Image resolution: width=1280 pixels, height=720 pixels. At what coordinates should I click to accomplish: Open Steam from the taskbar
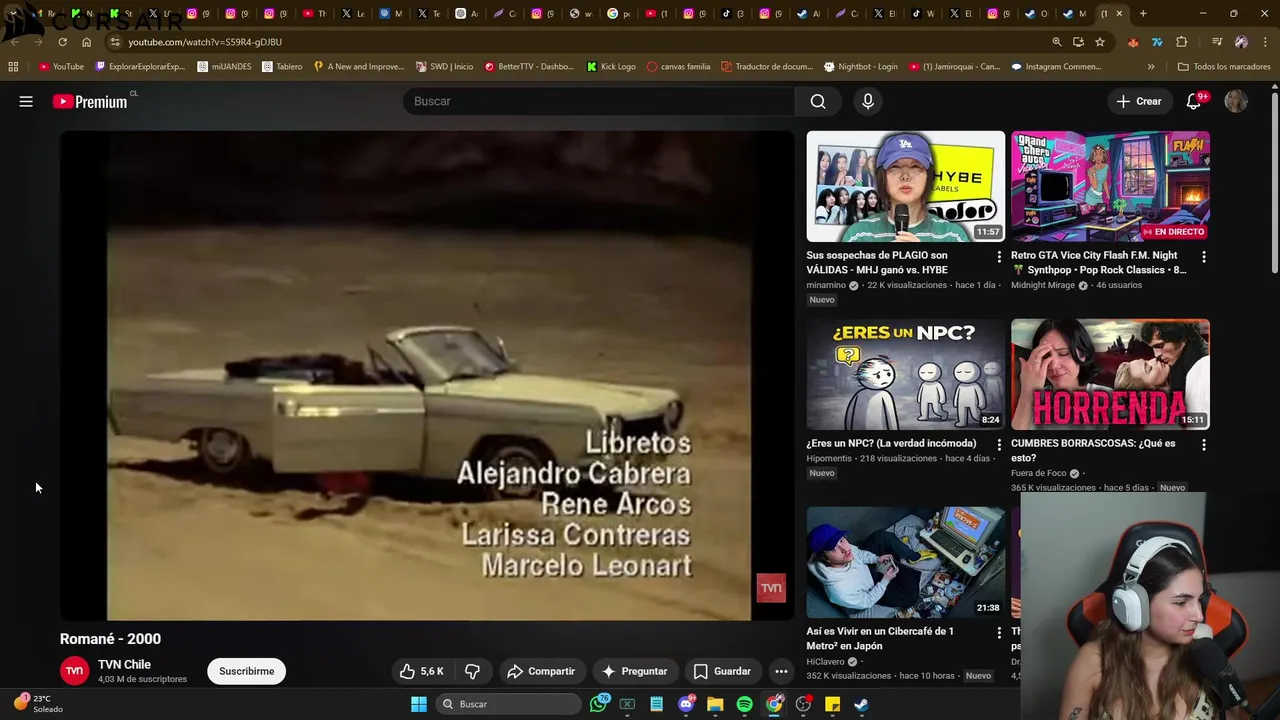(861, 704)
